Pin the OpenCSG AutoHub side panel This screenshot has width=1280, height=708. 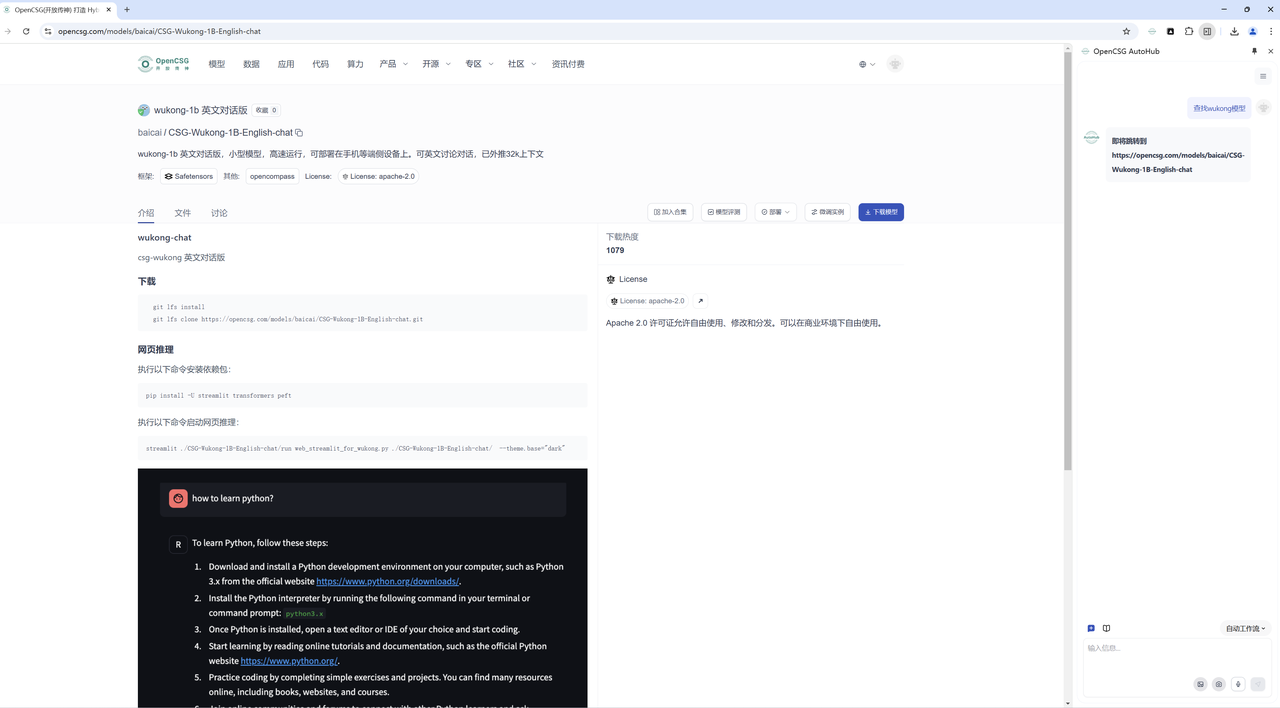(1254, 51)
